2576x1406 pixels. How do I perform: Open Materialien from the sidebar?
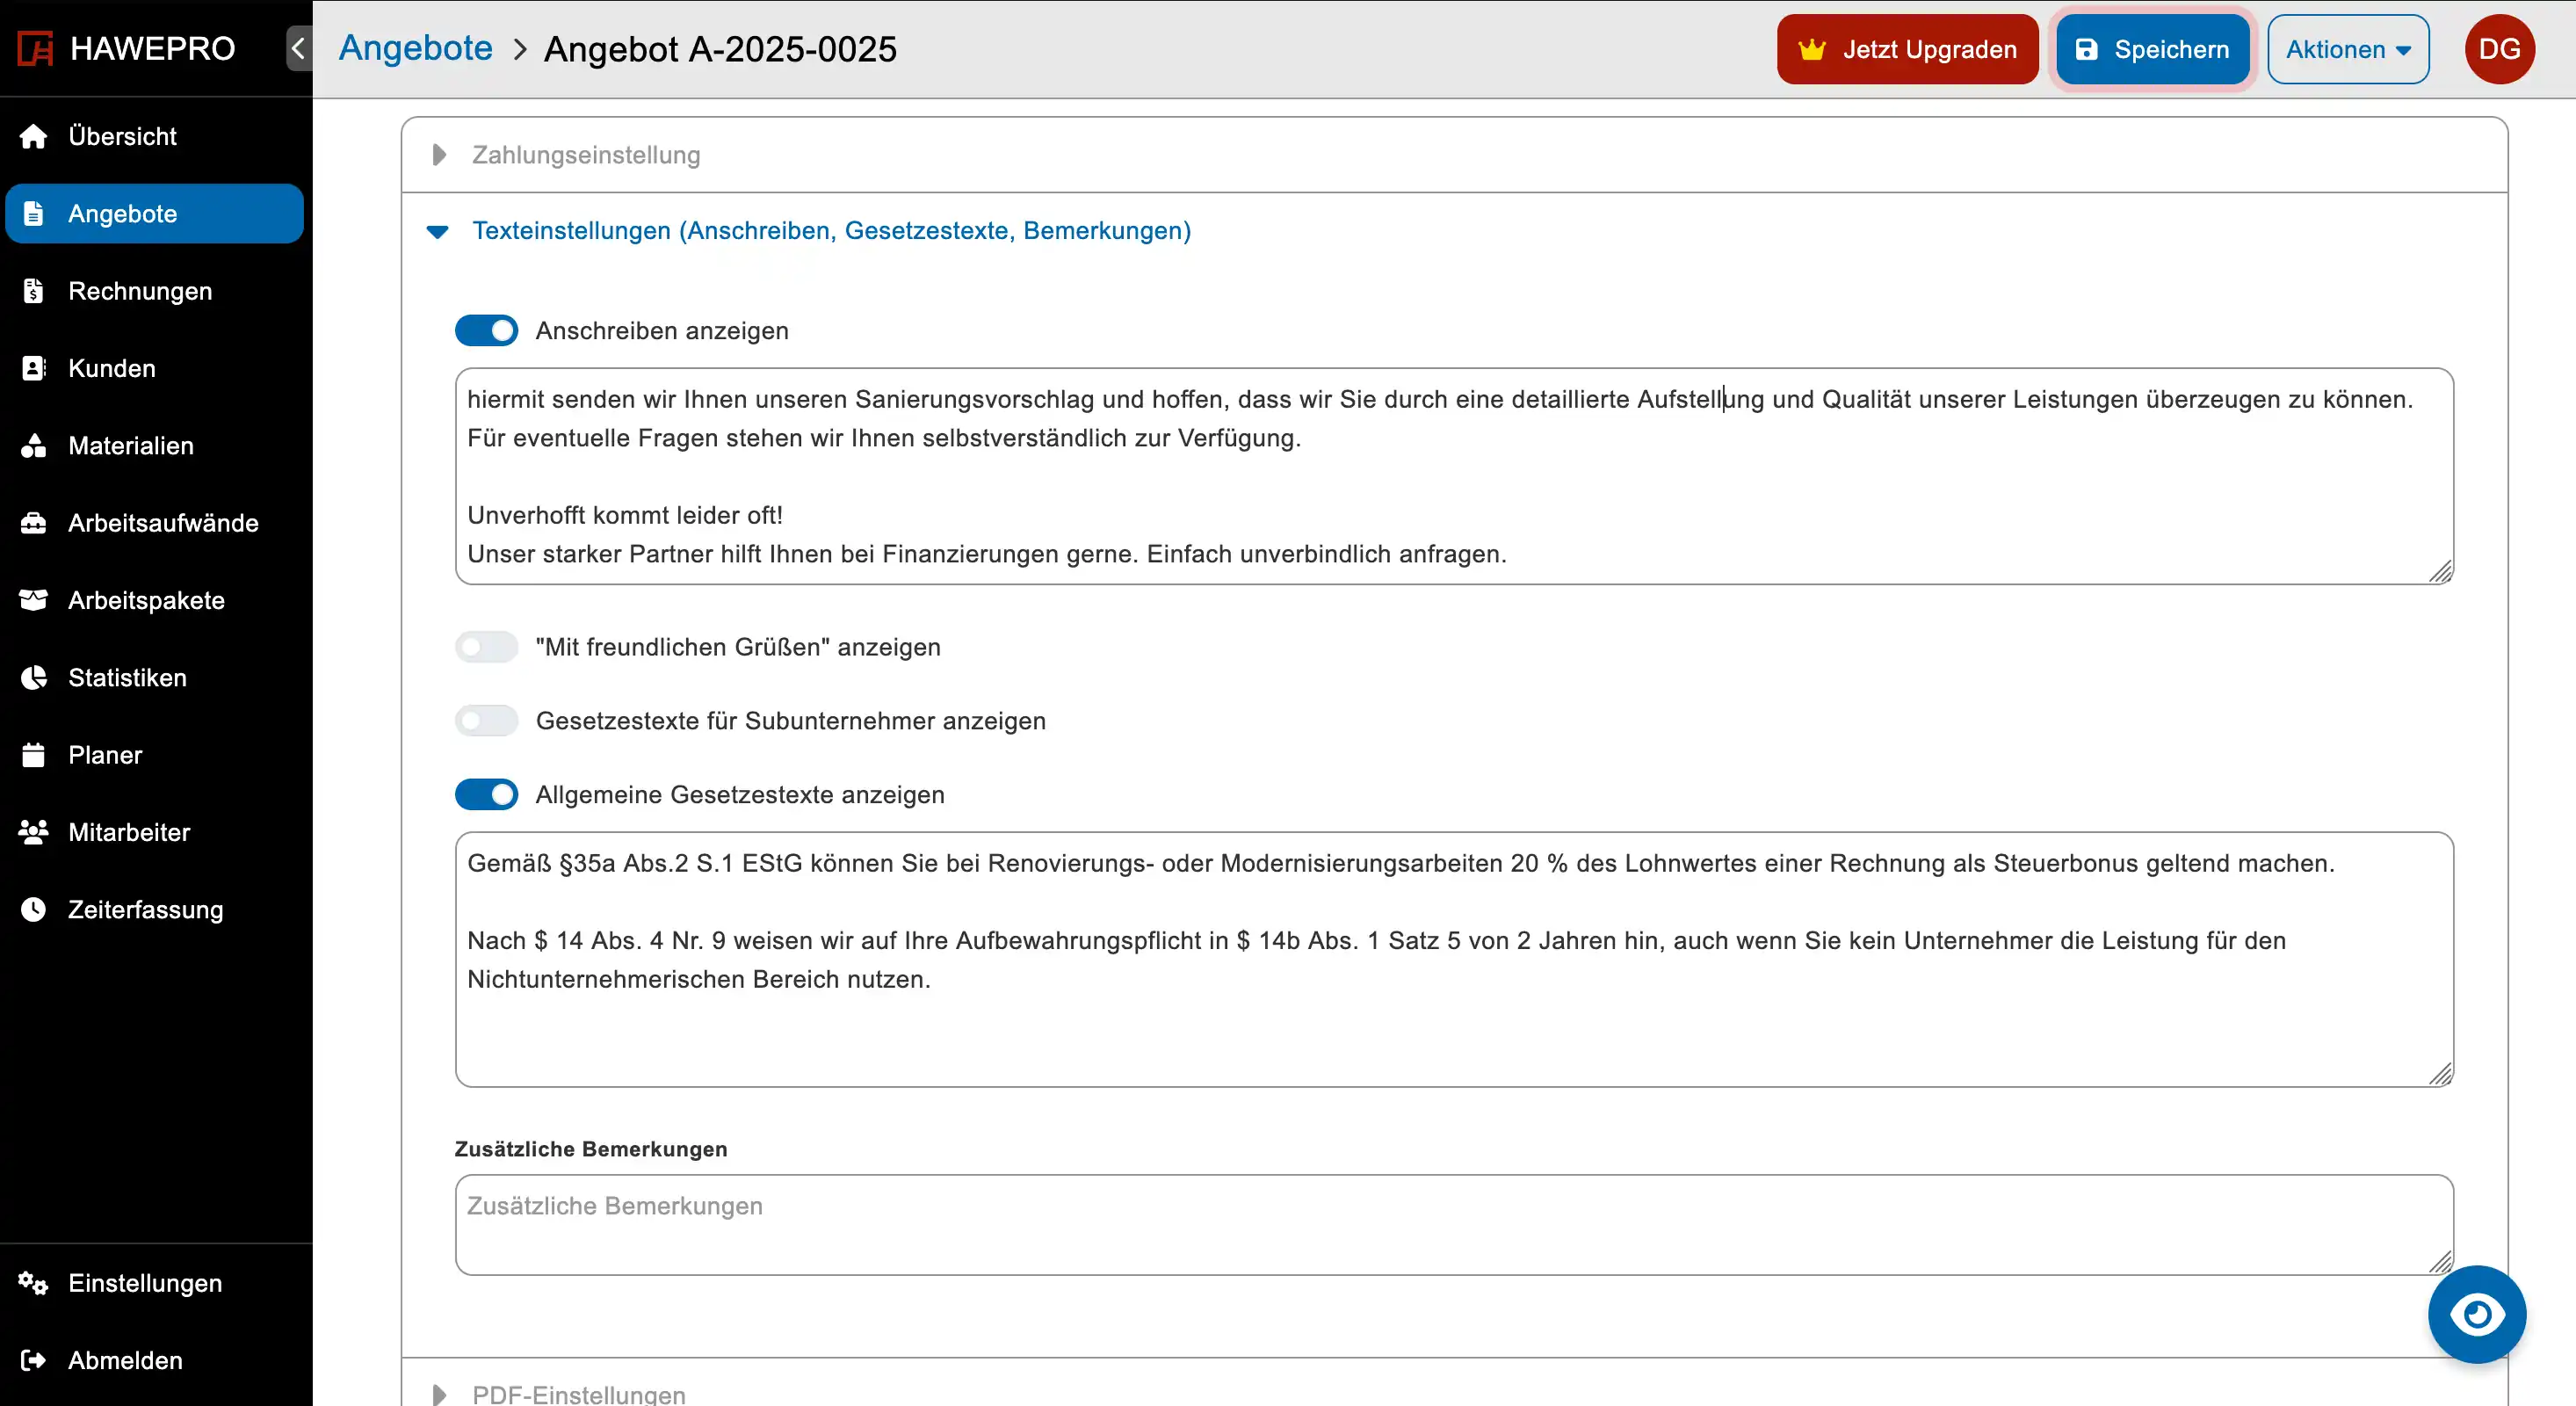154,446
